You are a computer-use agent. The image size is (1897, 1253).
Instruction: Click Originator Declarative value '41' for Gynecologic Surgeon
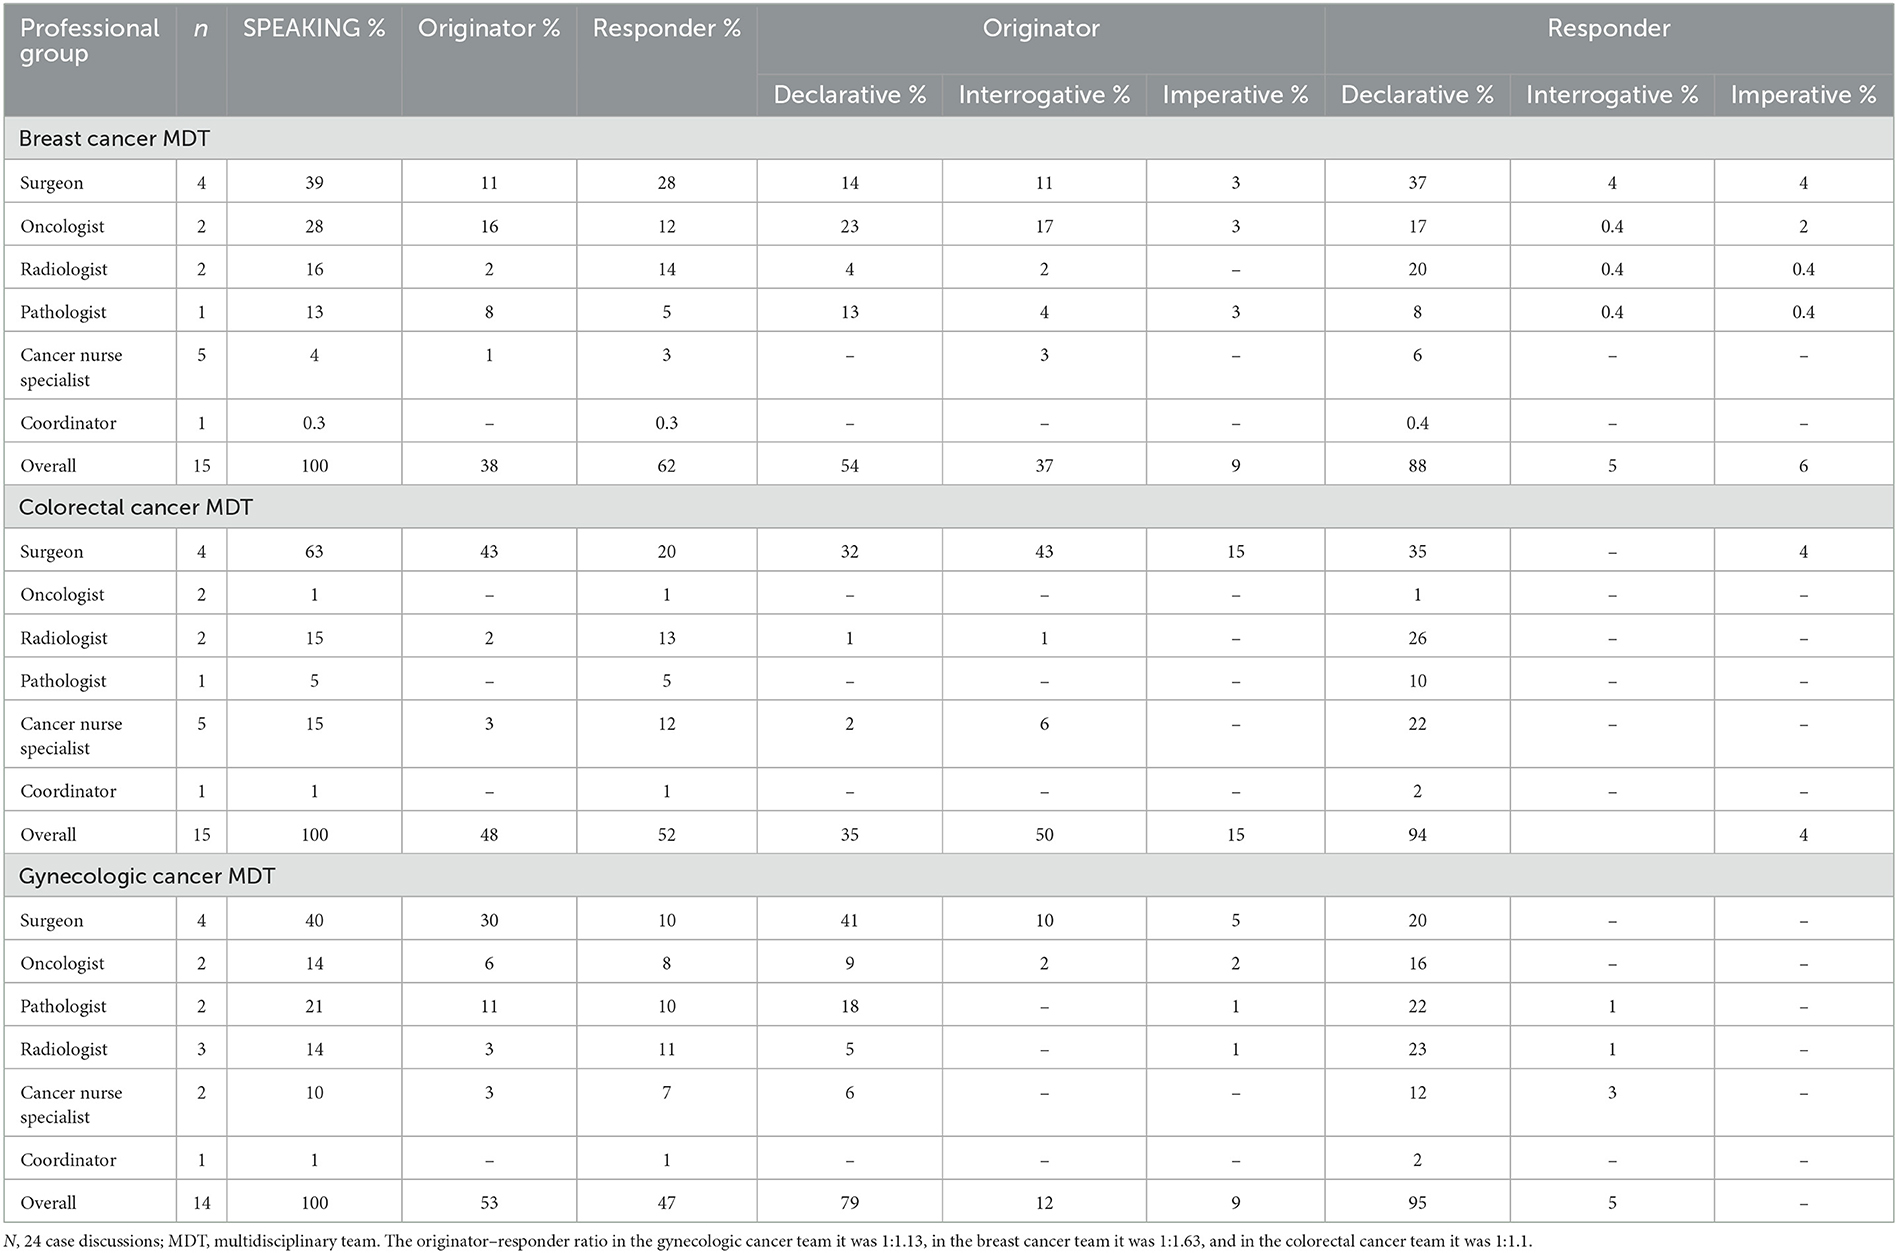850,921
